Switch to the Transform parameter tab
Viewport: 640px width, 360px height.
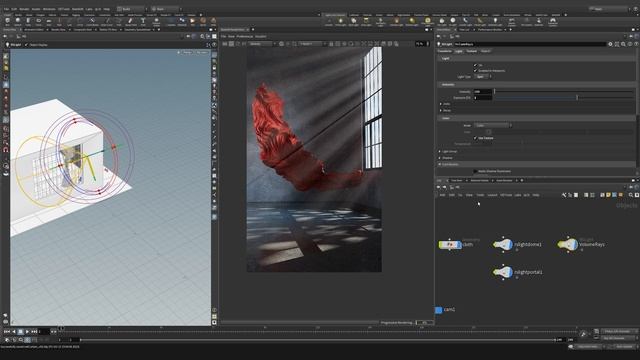[x=444, y=51]
